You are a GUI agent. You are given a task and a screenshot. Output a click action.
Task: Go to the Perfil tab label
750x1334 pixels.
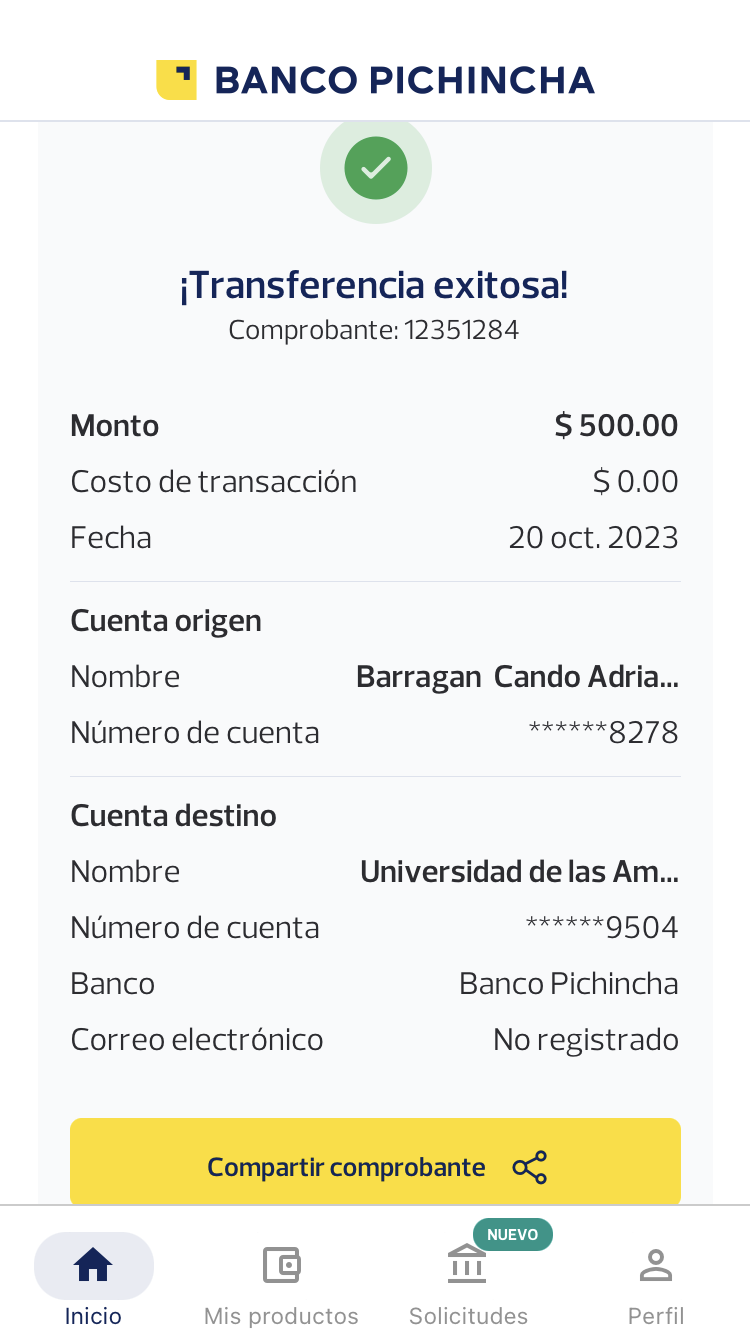[656, 1315]
